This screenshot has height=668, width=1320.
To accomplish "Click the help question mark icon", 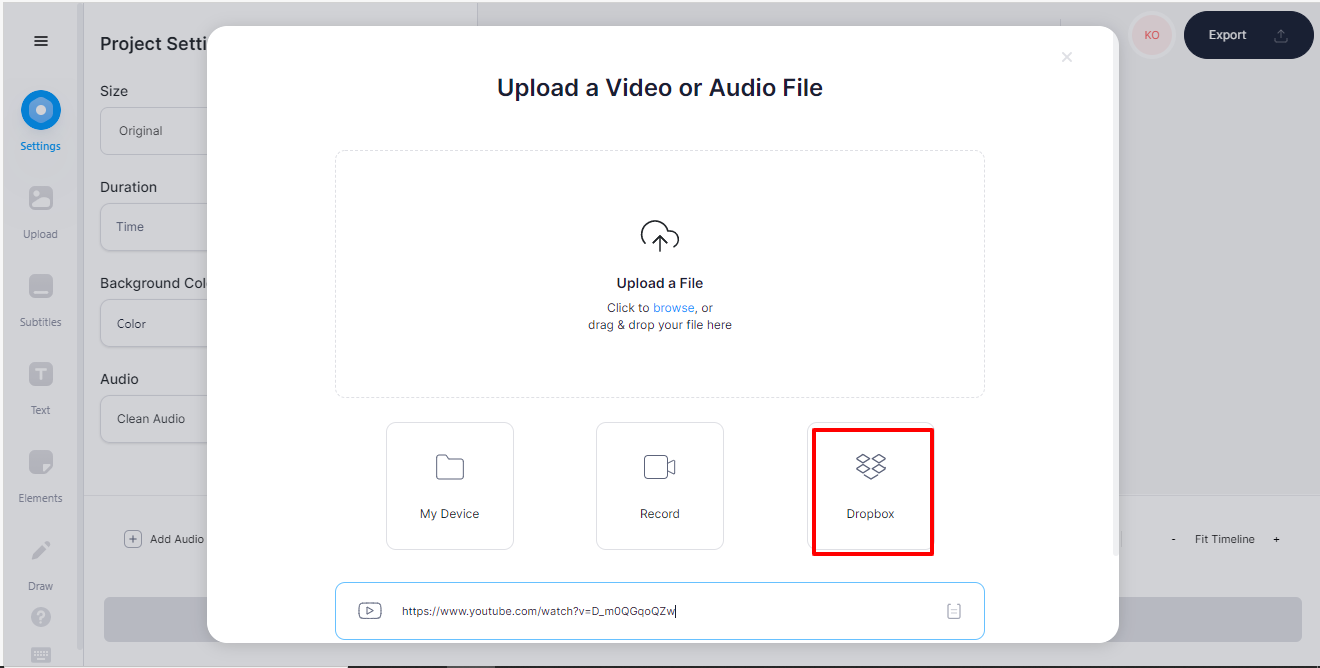I will pos(41,617).
